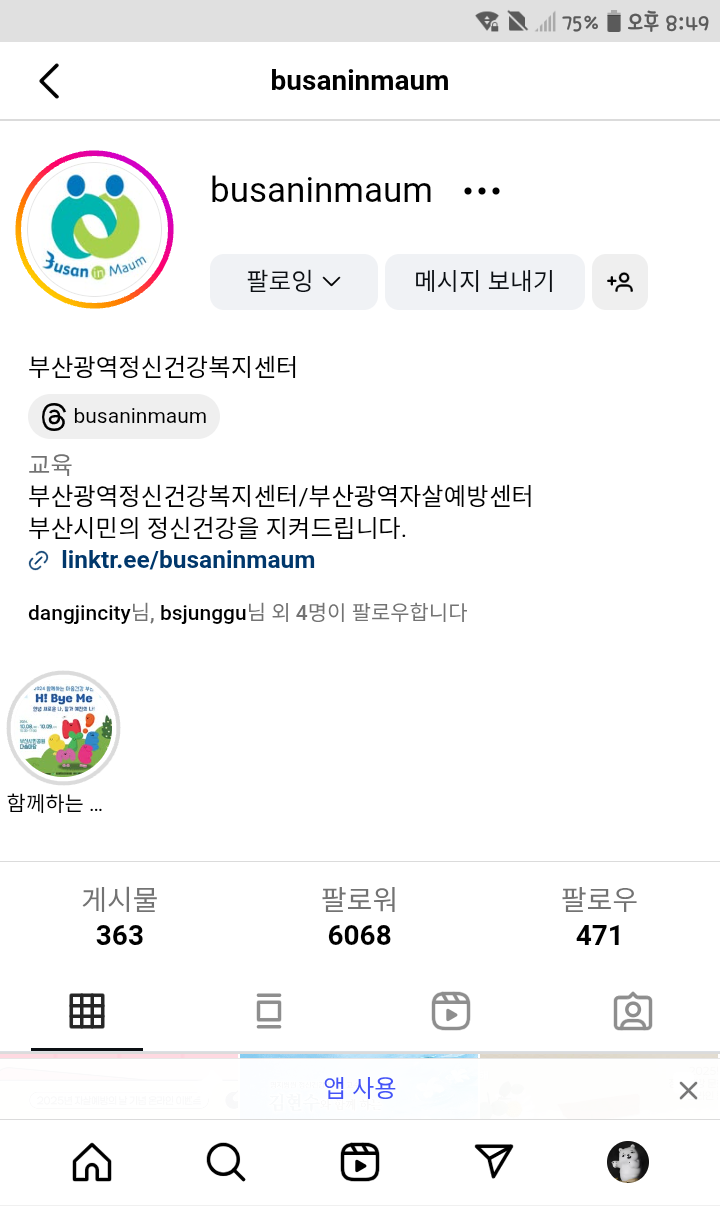Expand the 팔로잉 dropdown button
The image size is (720, 1206).
(294, 282)
